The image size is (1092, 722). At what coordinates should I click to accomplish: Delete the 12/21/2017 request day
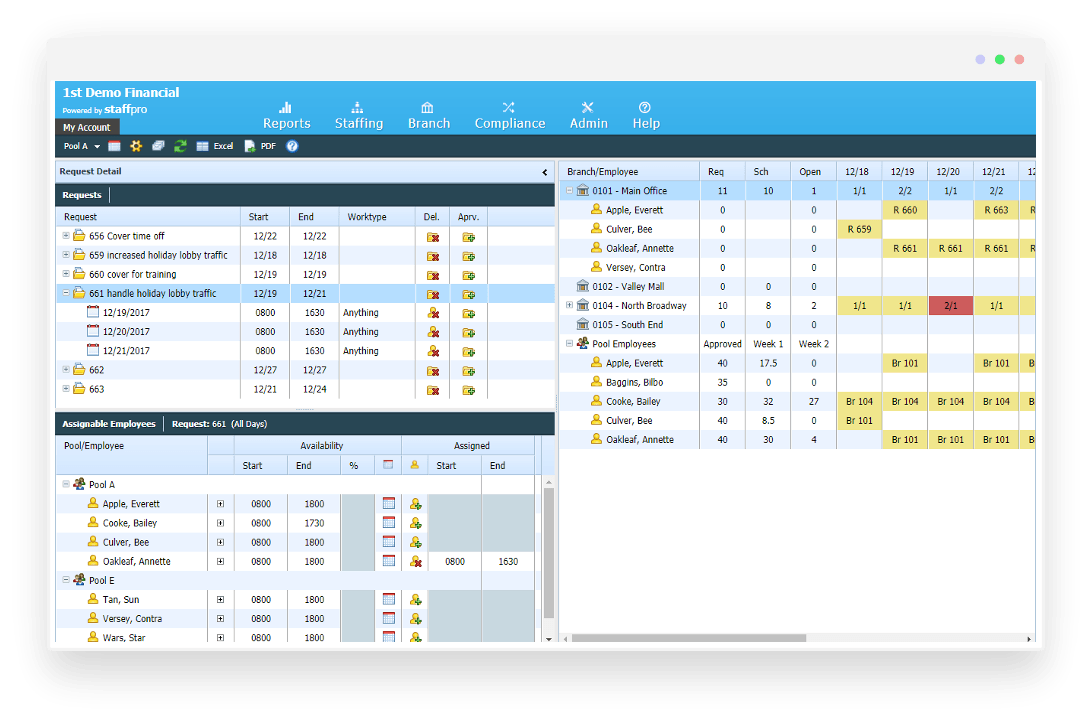pos(433,352)
